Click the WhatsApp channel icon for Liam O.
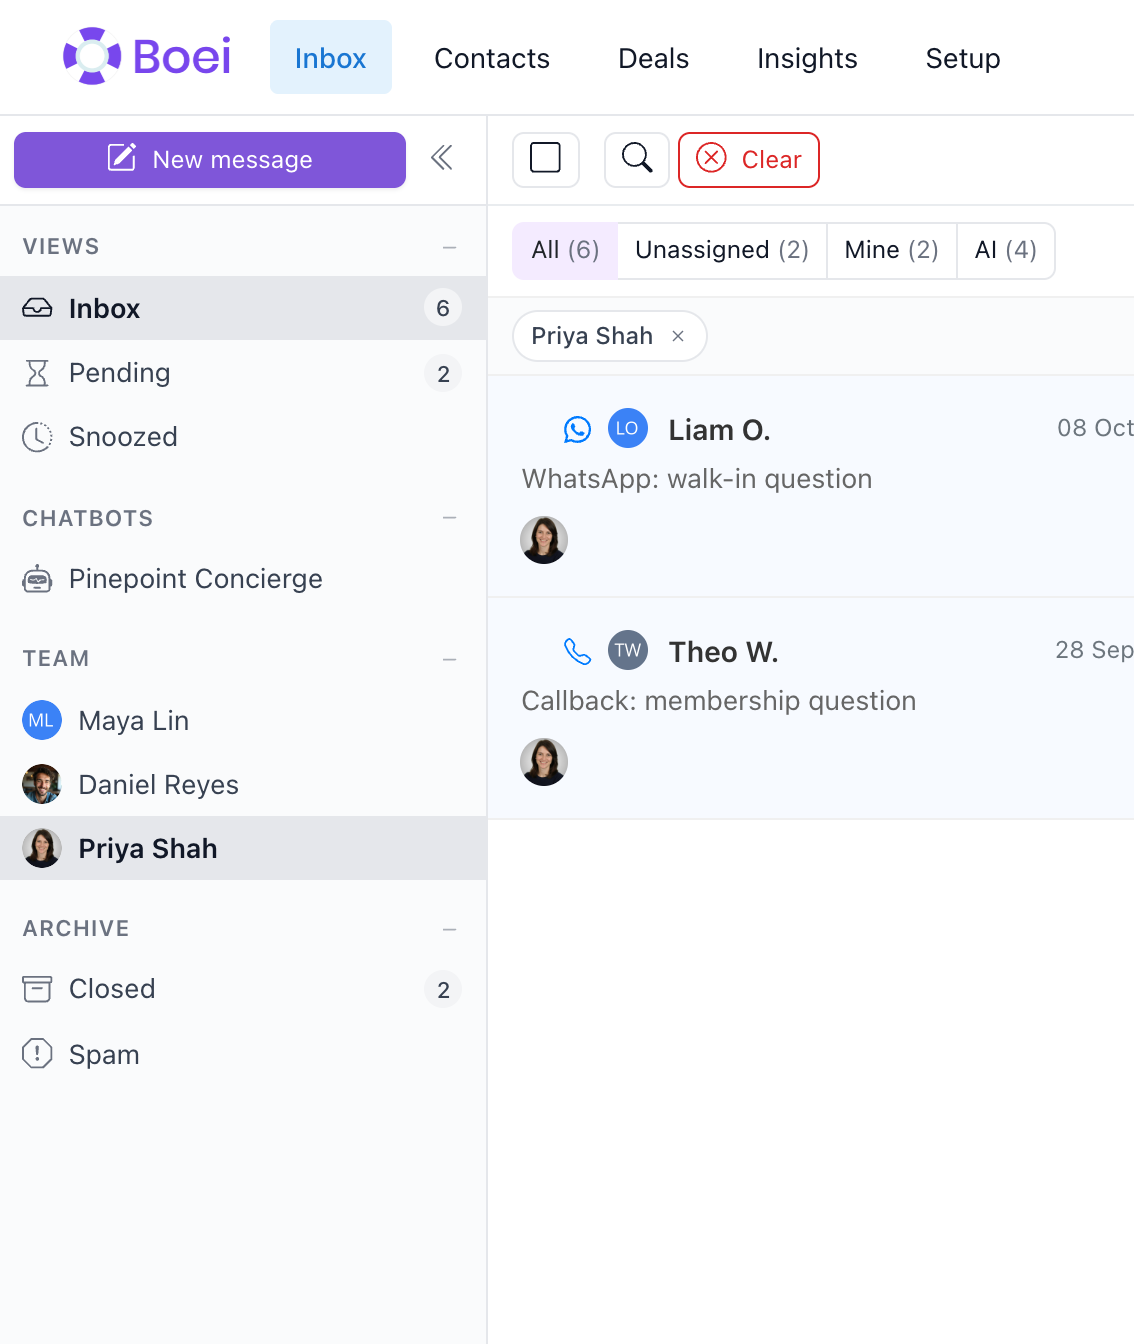Screen dimensions: 1134x1344 (x=578, y=429)
